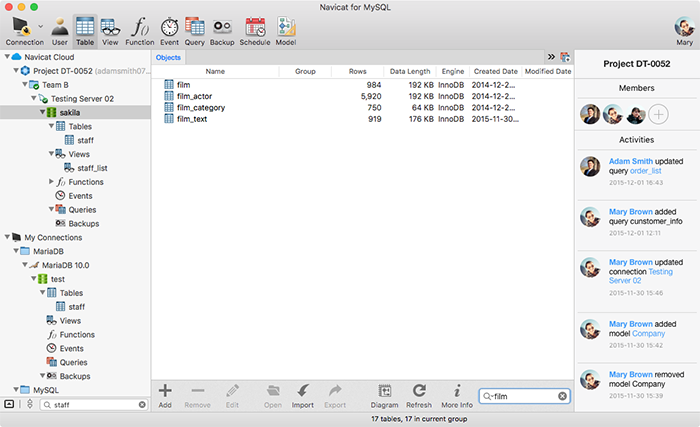Click the staff sidebar search field
This screenshot has height=427, width=700.
(94, 405)
